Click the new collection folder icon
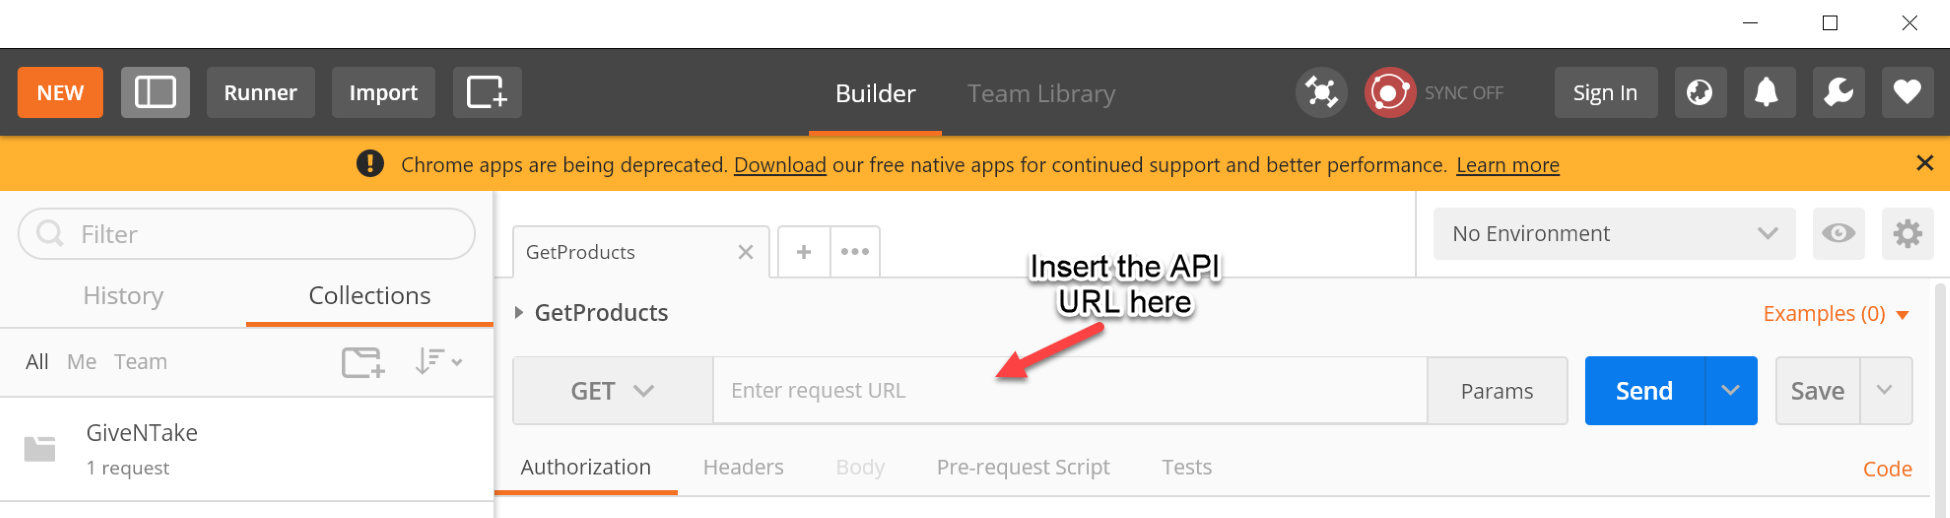The width and height of the screenshot is (1950, 518). pos(362,362)
